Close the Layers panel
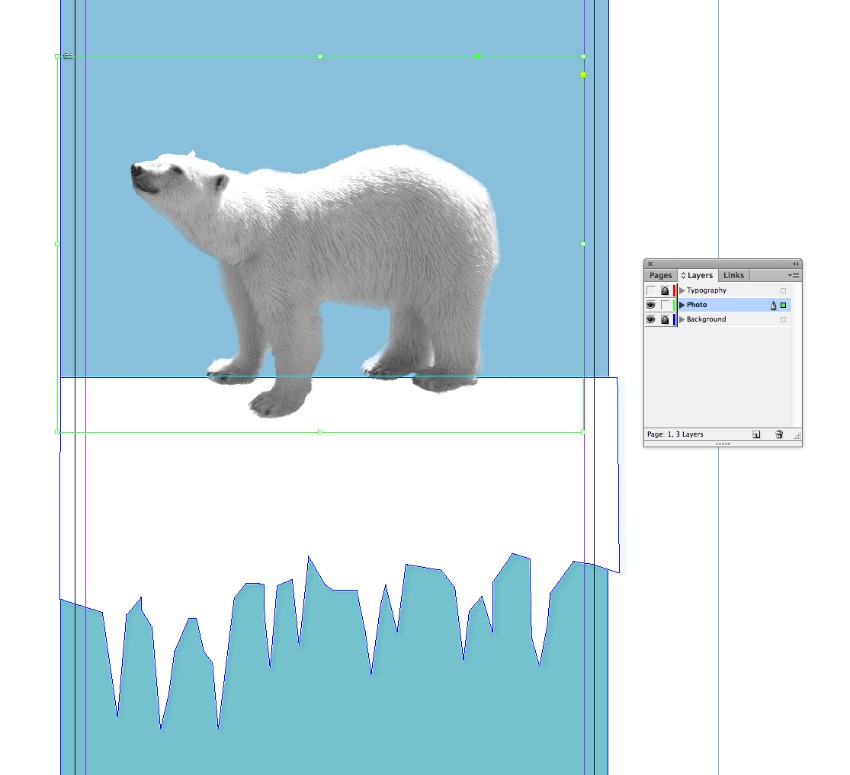The image size is (850, 775). pyautogui.click(x=650, y=264)
